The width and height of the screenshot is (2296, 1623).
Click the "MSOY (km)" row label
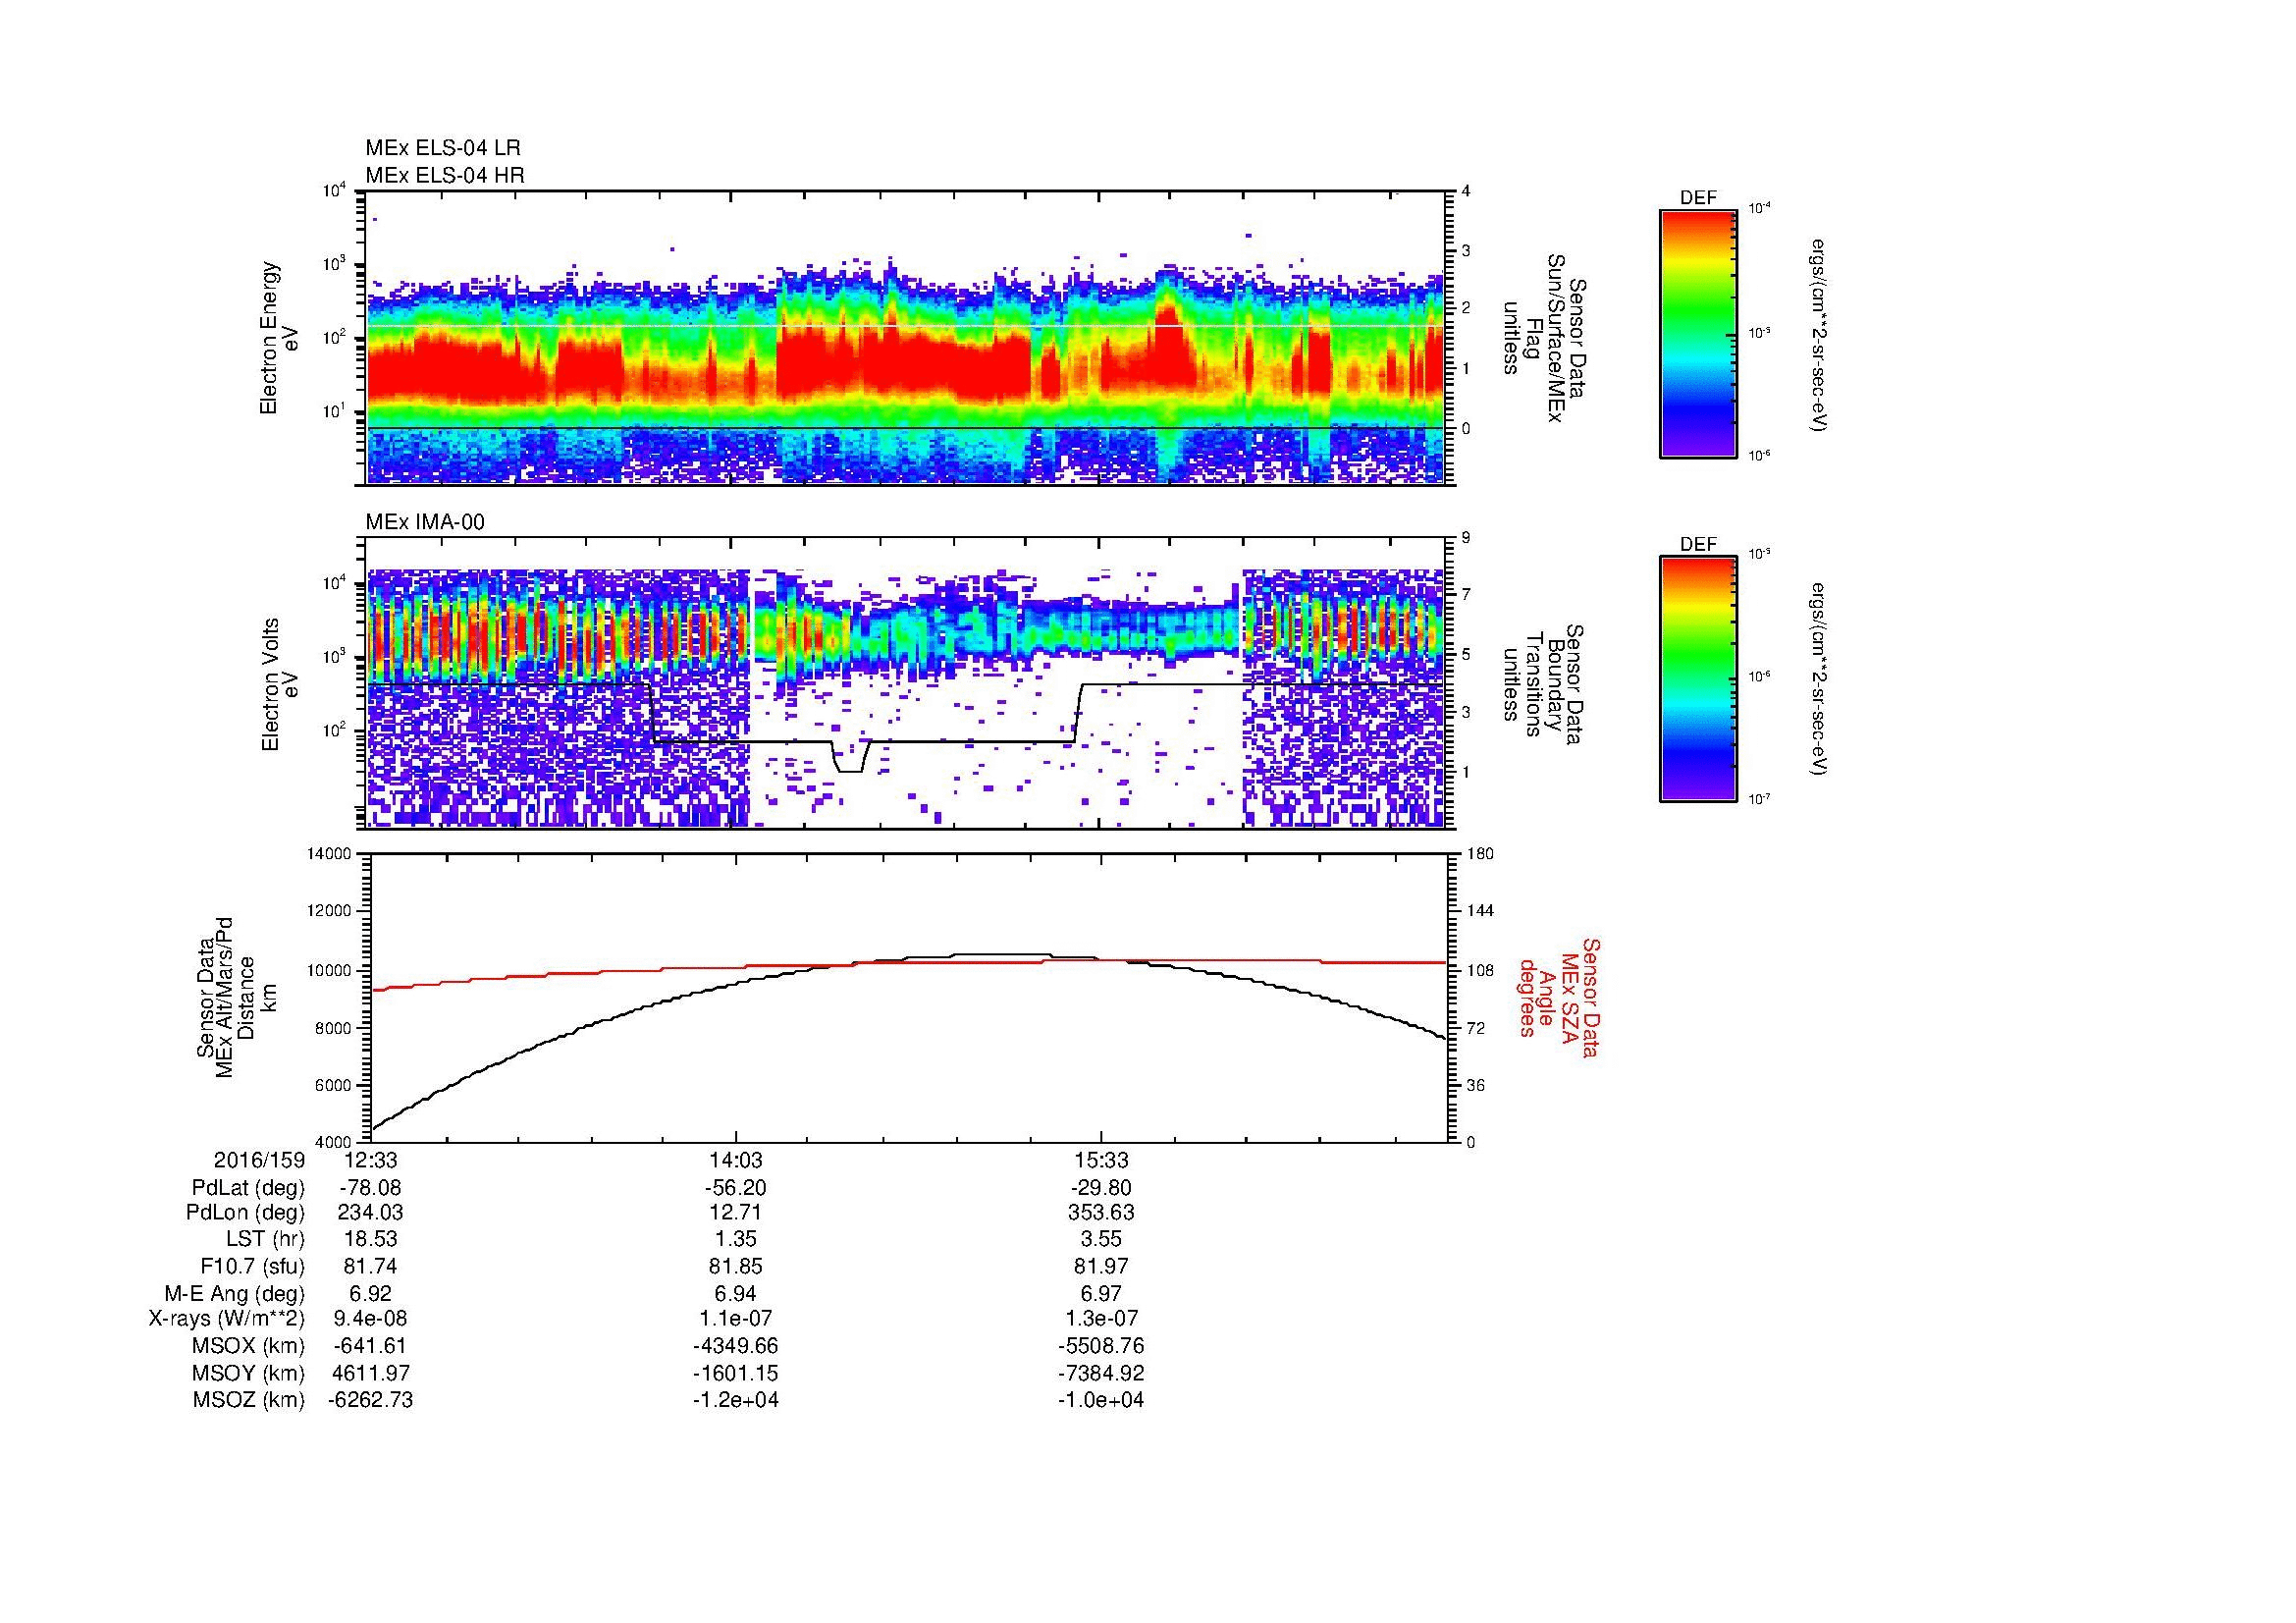[x=248, y=1373]
